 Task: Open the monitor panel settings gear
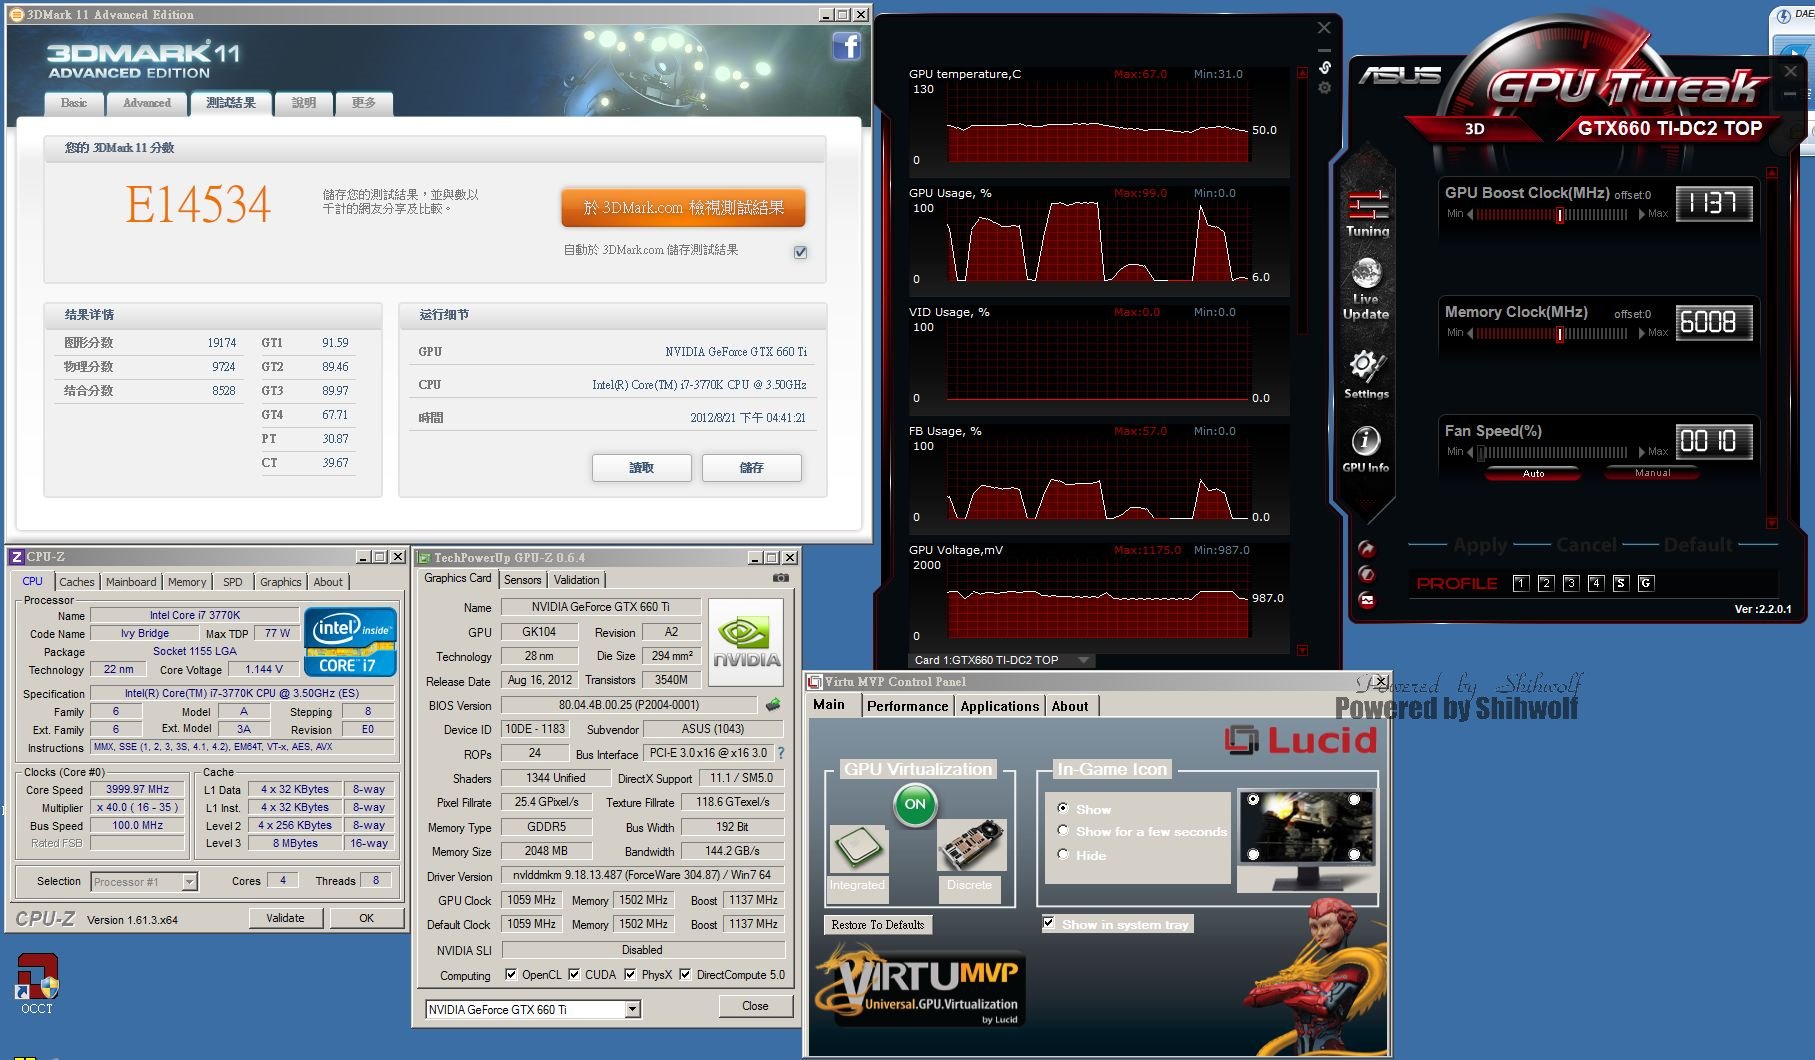1324,88
